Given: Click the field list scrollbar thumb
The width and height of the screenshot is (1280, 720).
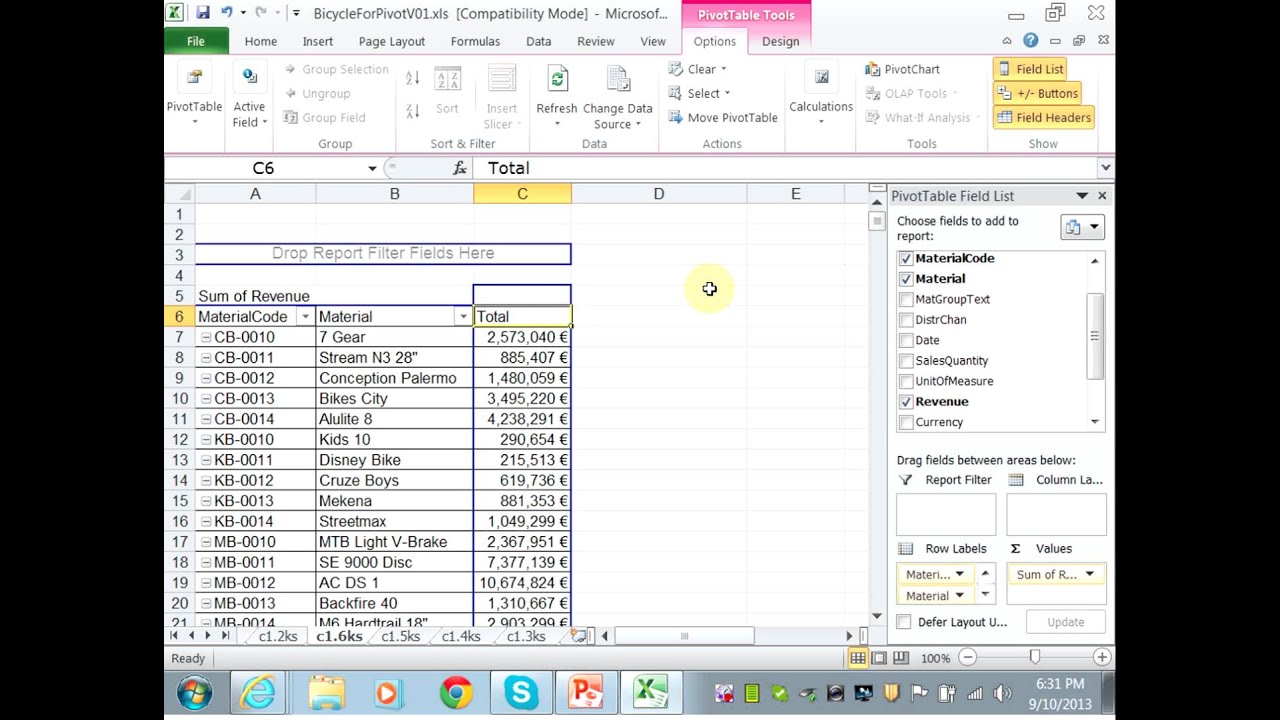Looking at the screenshot, I should pyautogui.click(x=1095, y=337).
